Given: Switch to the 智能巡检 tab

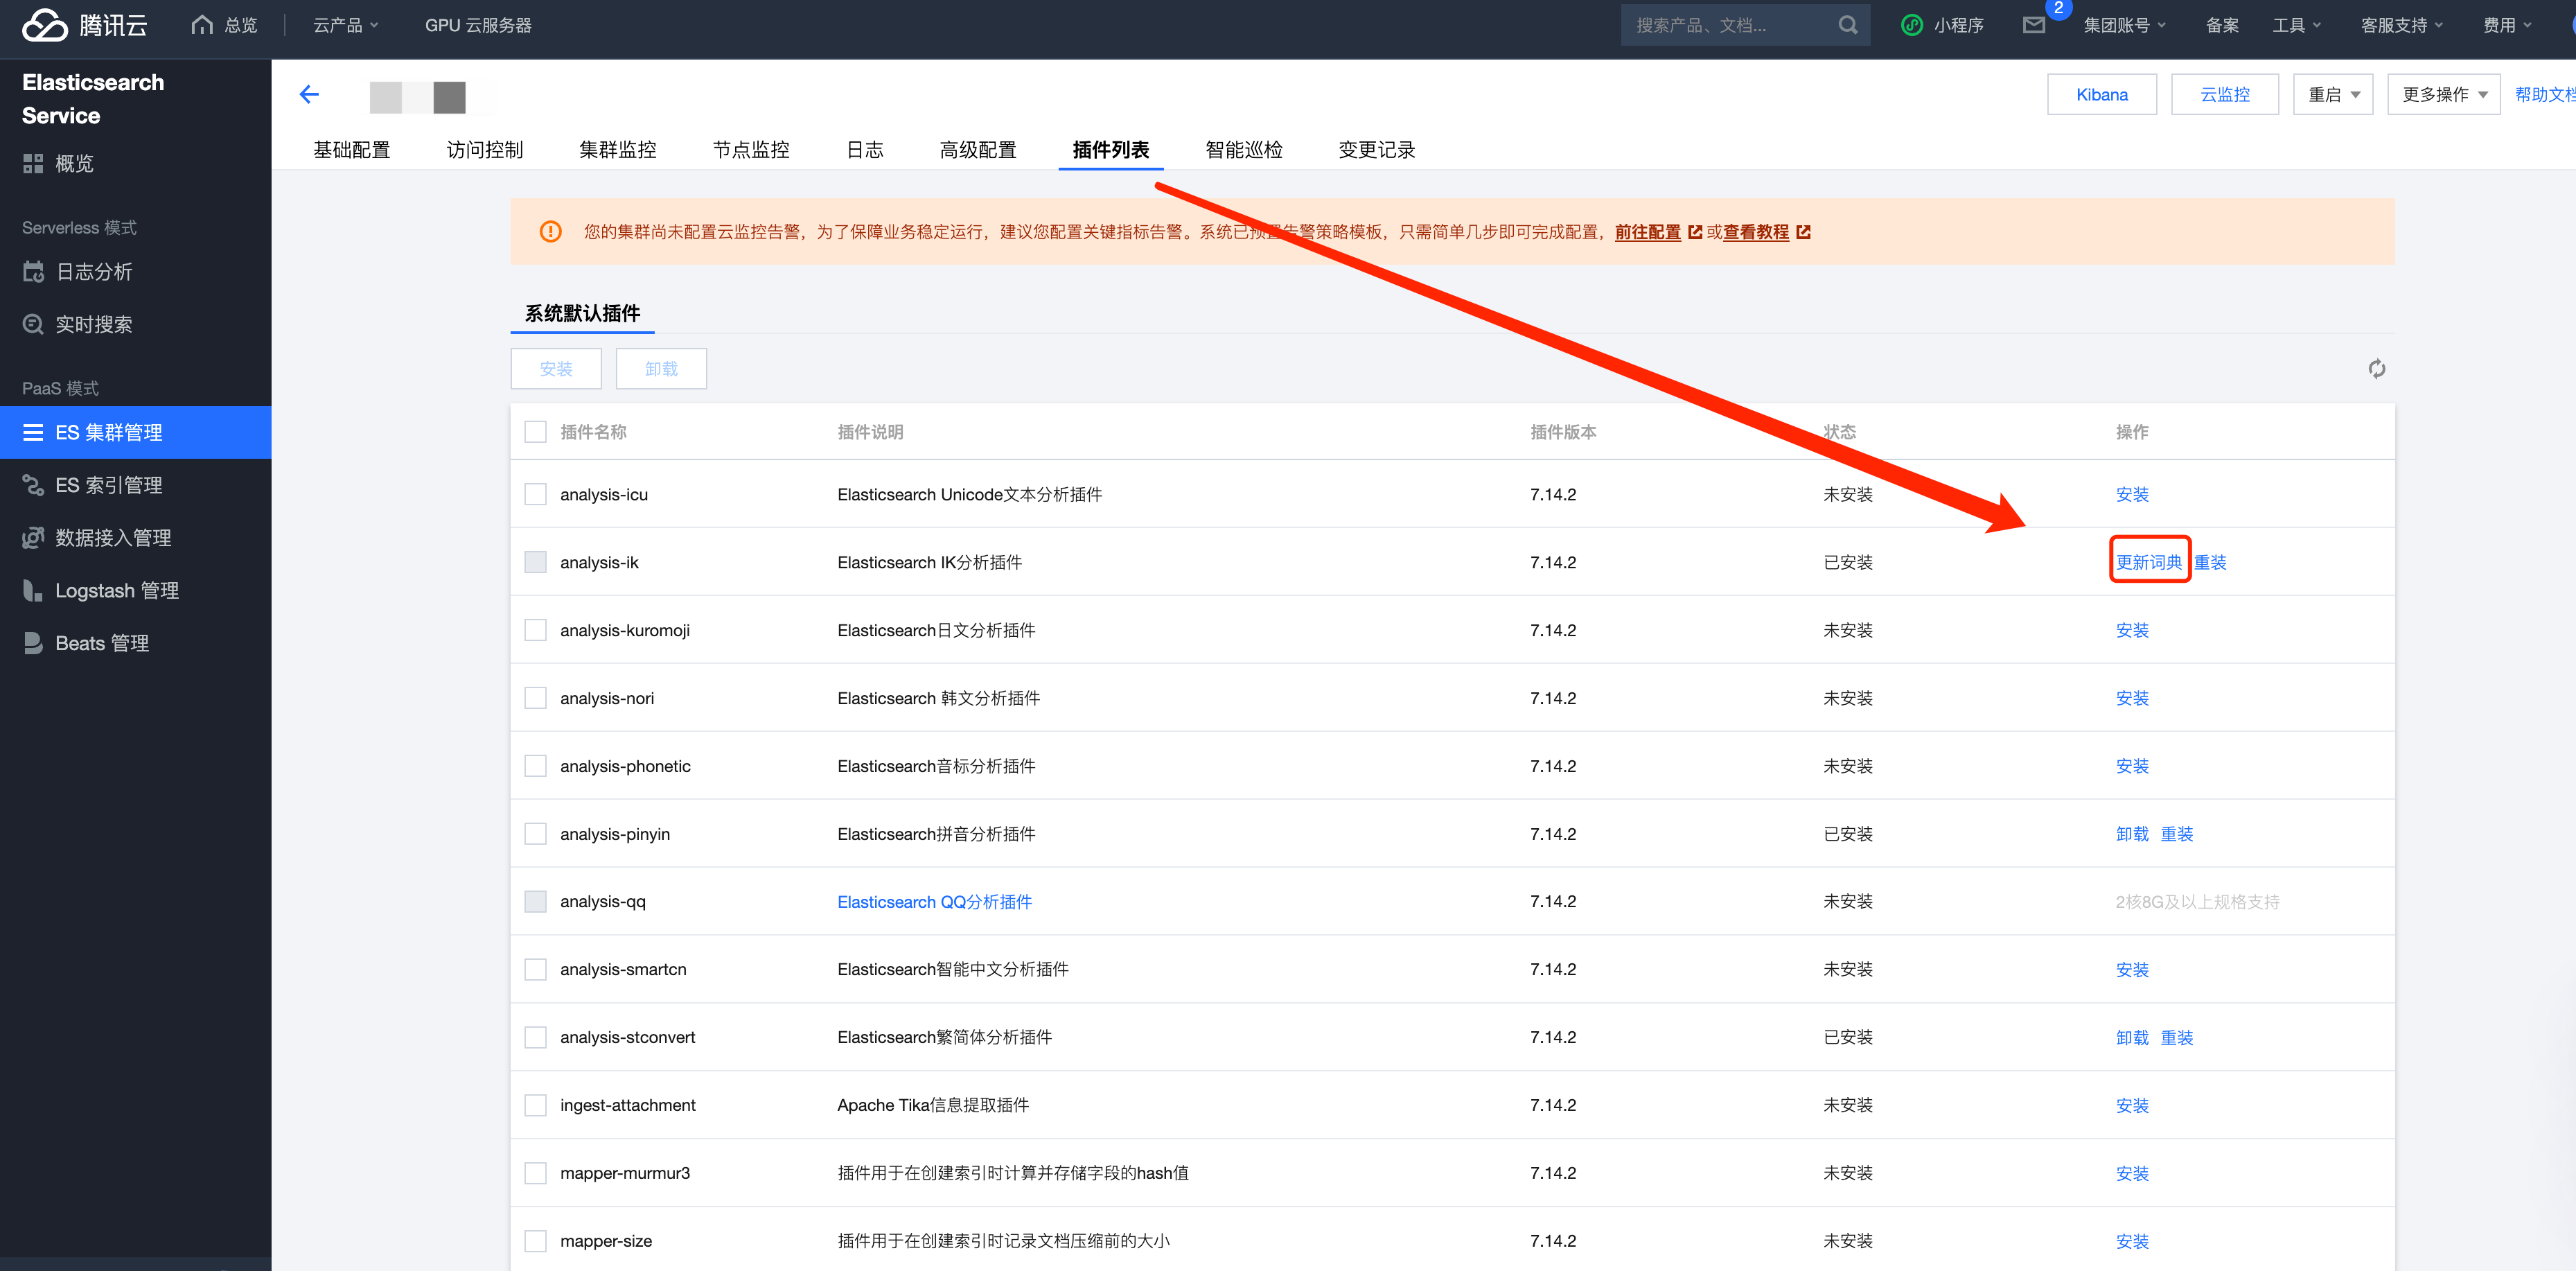Looking at the screenshot, I should click(x=1243, y=150).
